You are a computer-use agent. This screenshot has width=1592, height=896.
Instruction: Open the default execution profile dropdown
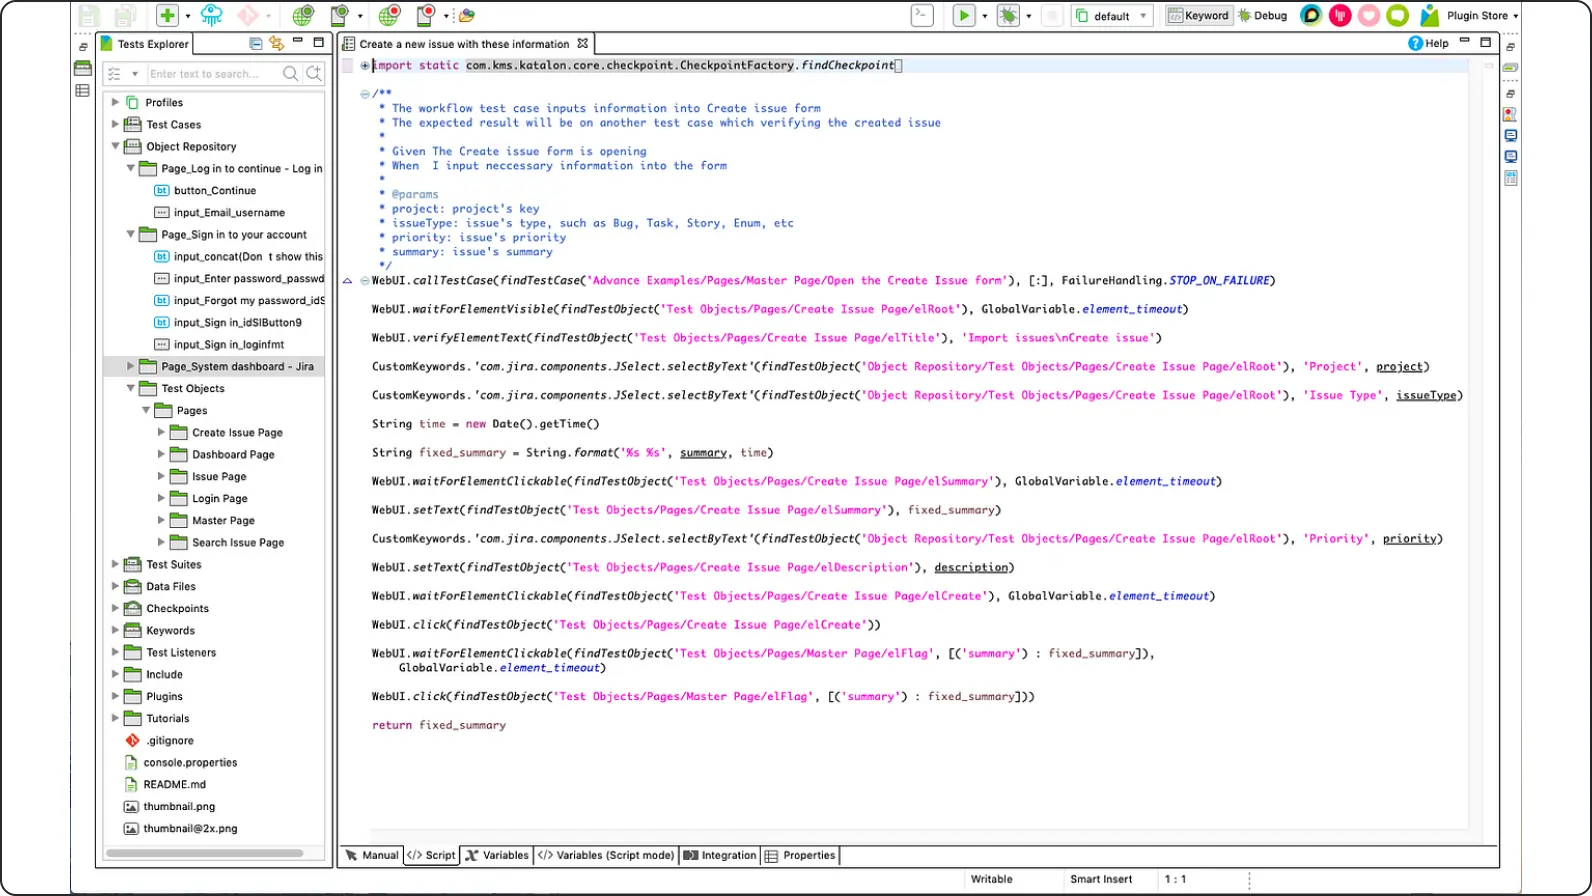tap(1112, 16)
